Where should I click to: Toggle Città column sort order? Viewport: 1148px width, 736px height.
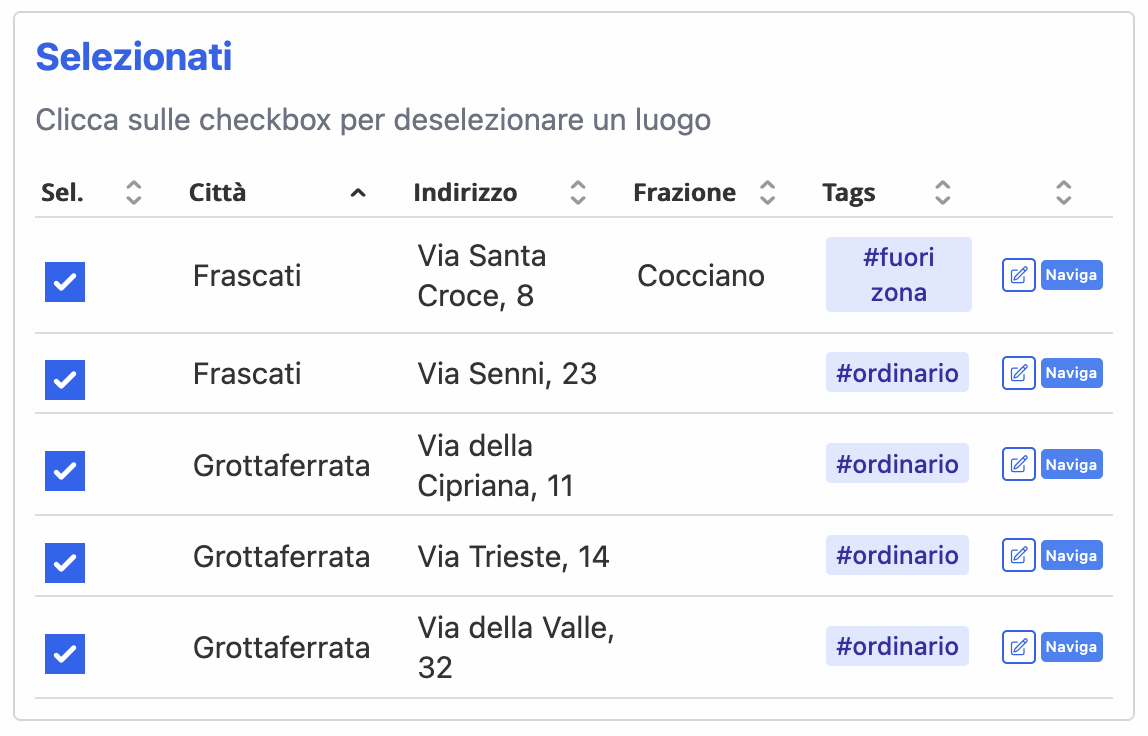click(358, 193)
